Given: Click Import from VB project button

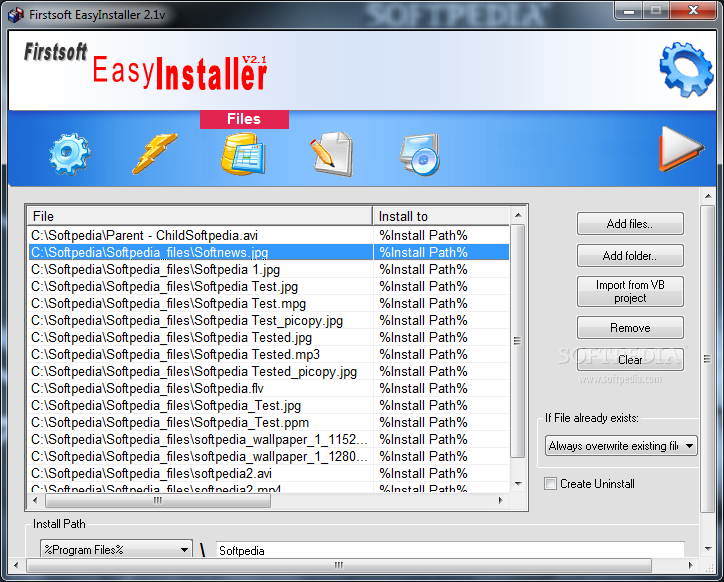Looking at the screenshot, I should coord(630,291).
